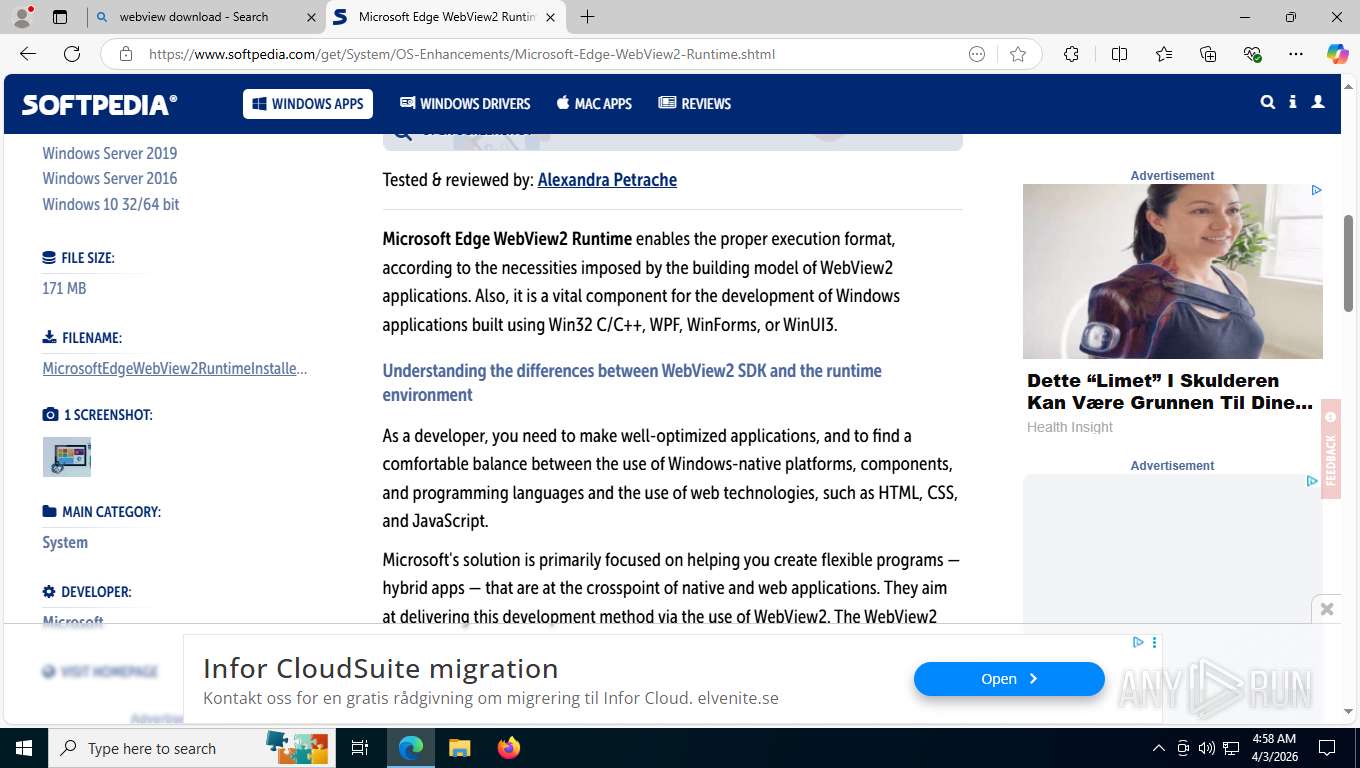Reload the current page
Image resolution: width=1360 pixels, height=768 pixels.
point(72,54)
